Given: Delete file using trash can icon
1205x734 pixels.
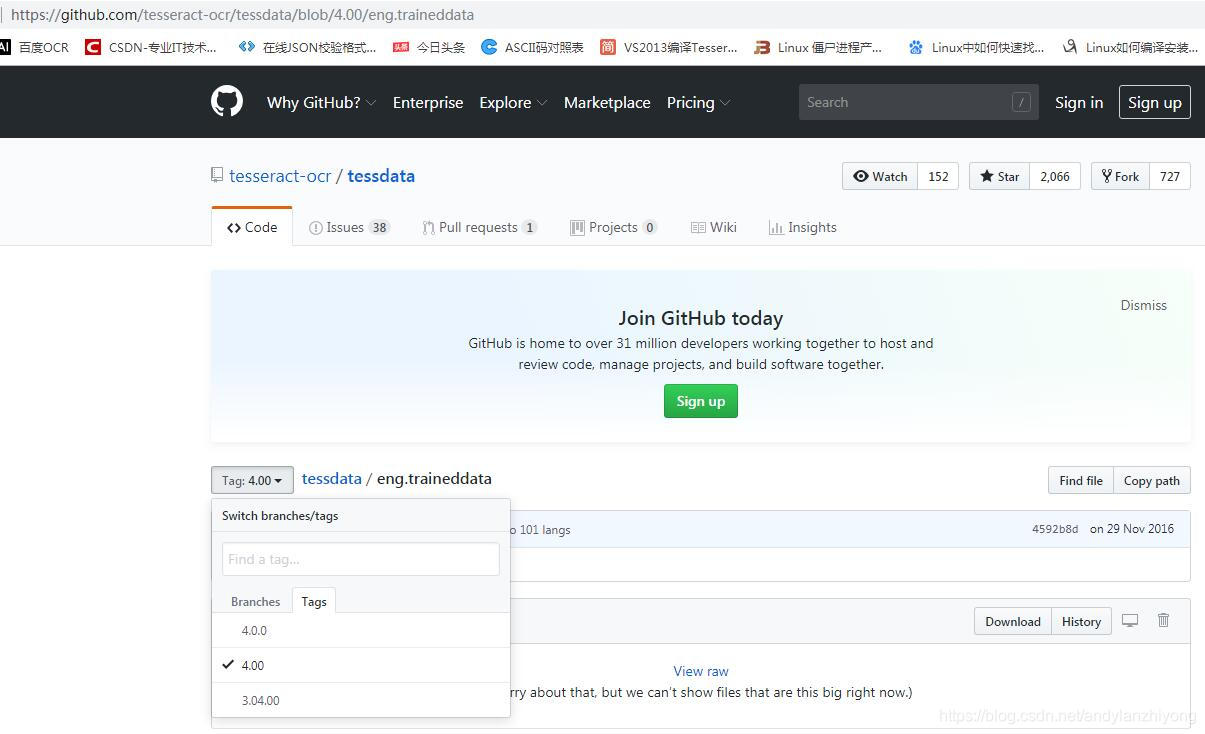Looking at the screenshot, I should [1163, 620].
